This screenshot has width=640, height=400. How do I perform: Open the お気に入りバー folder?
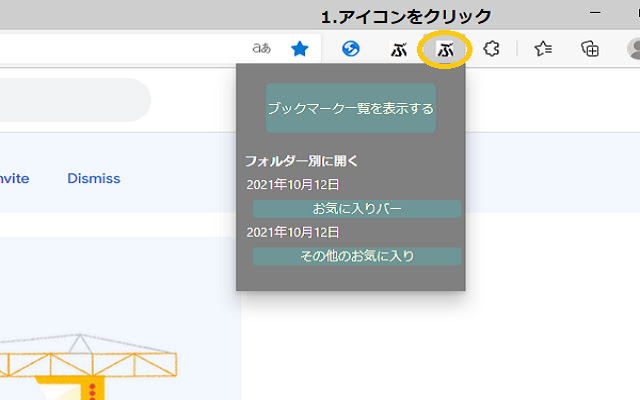click(x=357, y=209)
